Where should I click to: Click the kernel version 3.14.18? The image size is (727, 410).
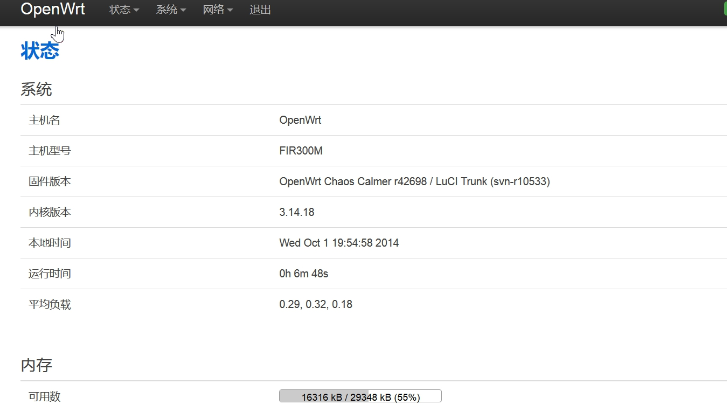(x=297, y=212)
